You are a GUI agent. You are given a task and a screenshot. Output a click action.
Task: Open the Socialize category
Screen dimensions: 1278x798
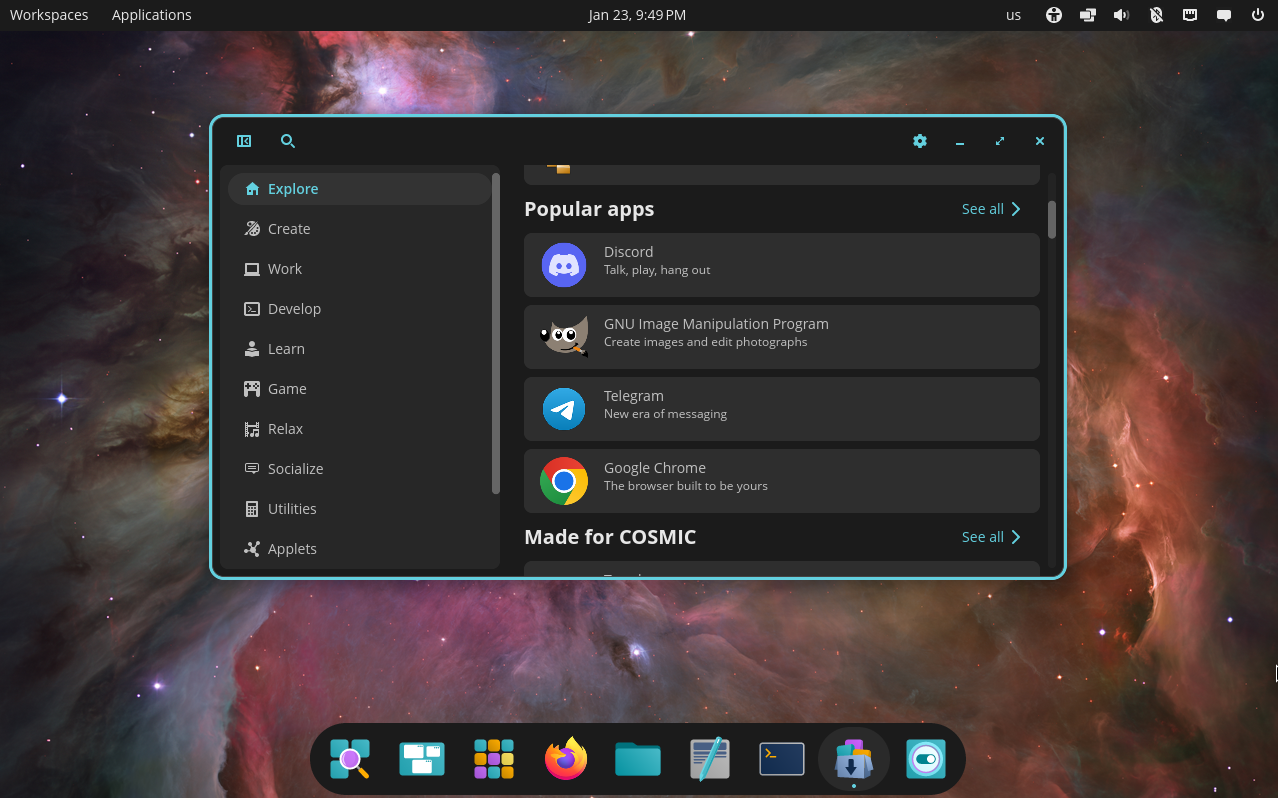(x=296, y=468)
